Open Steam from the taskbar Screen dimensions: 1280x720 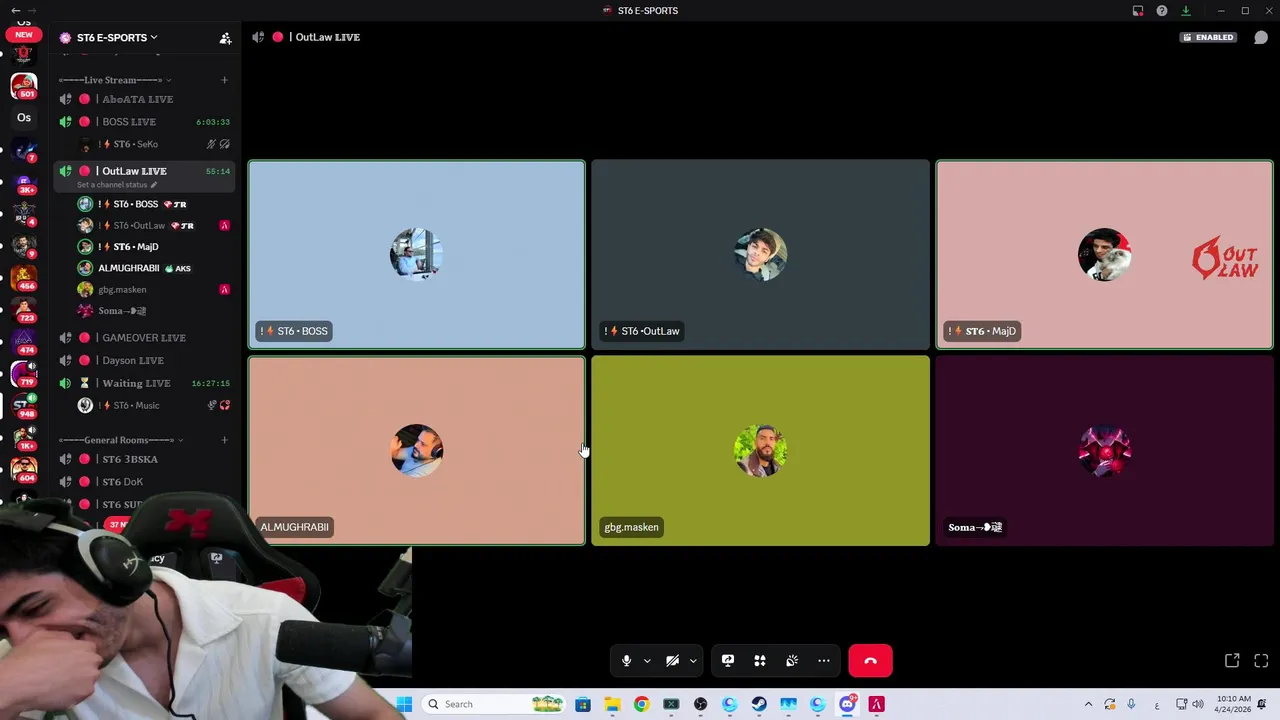tap(759, 704)
